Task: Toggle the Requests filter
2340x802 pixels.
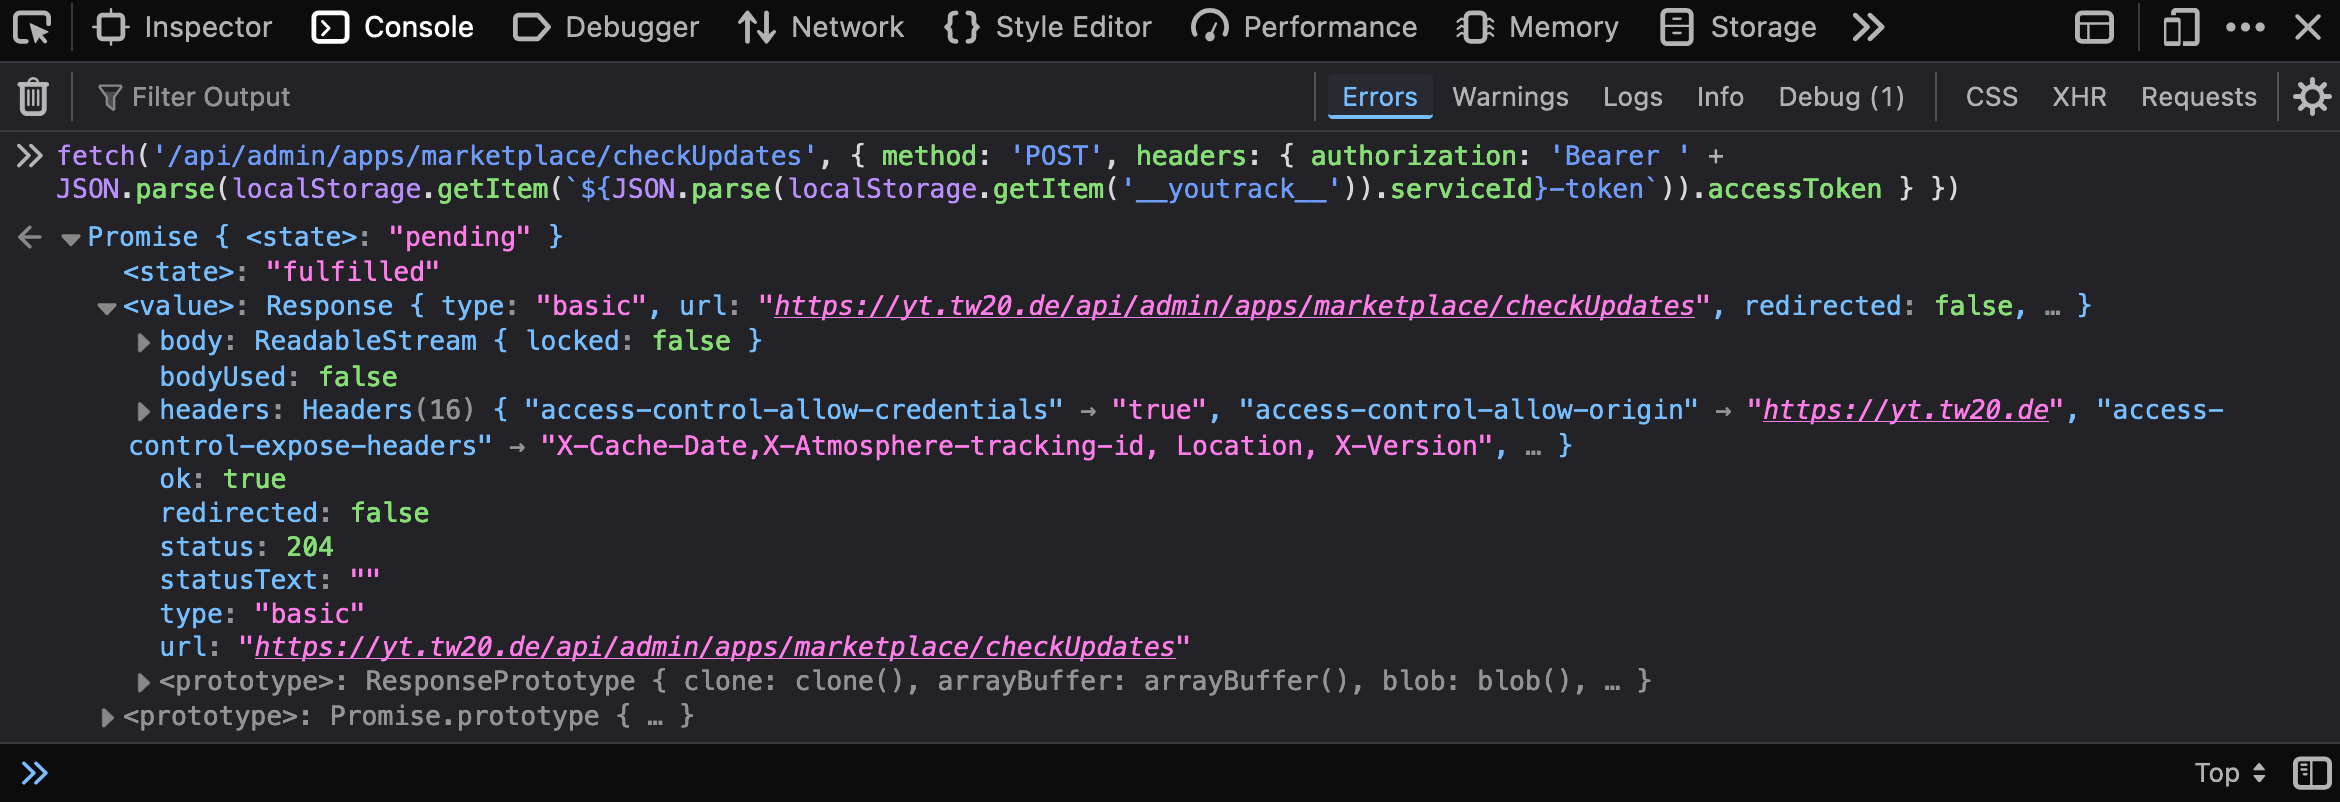Action: pos(2198,97)
